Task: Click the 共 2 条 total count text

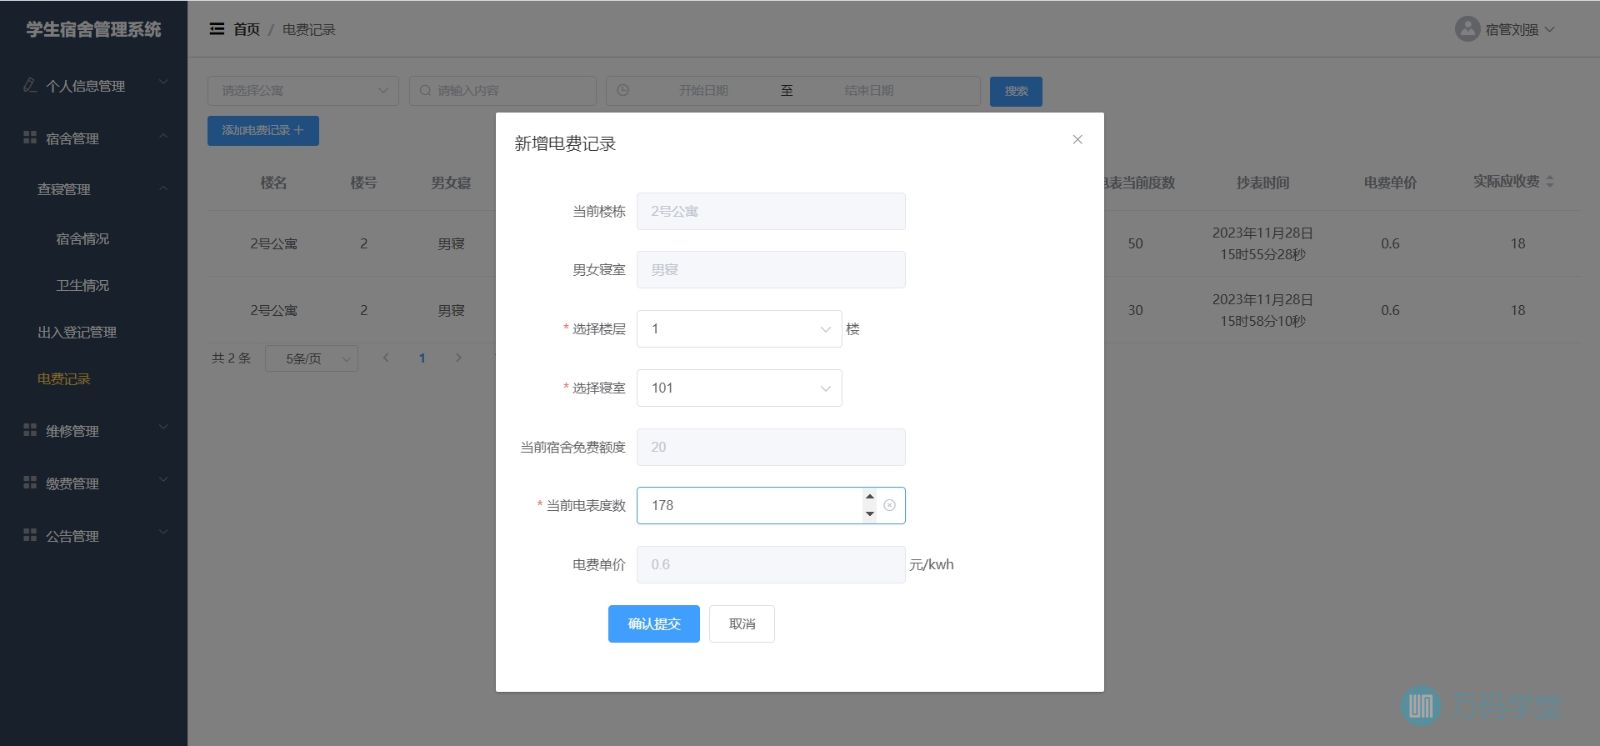Action: (x=231, y=358)
